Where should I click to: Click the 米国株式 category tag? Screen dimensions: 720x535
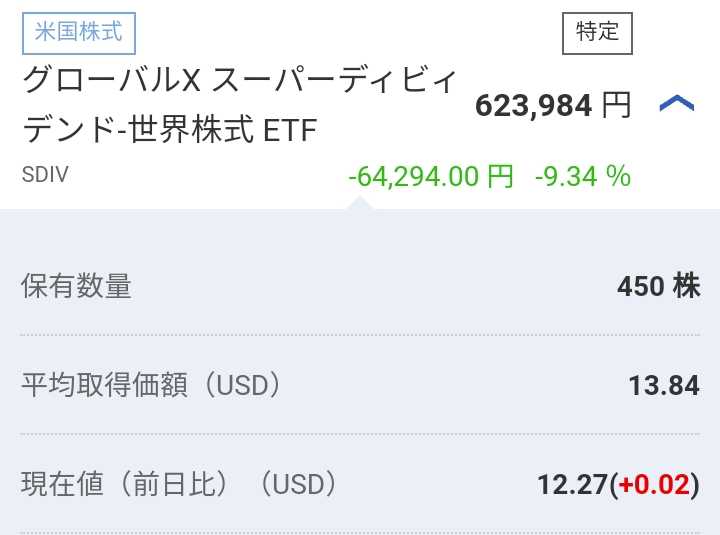coord(78,32)
